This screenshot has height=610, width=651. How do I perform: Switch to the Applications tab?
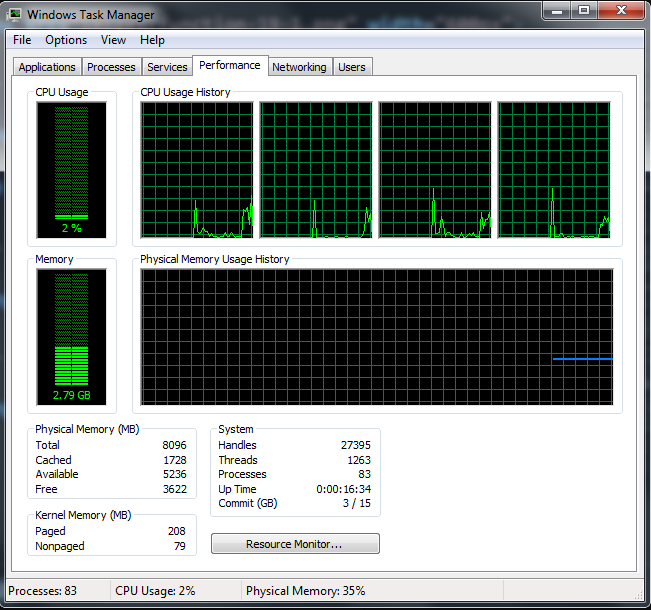pyautogui.click(x=47, y=67)
